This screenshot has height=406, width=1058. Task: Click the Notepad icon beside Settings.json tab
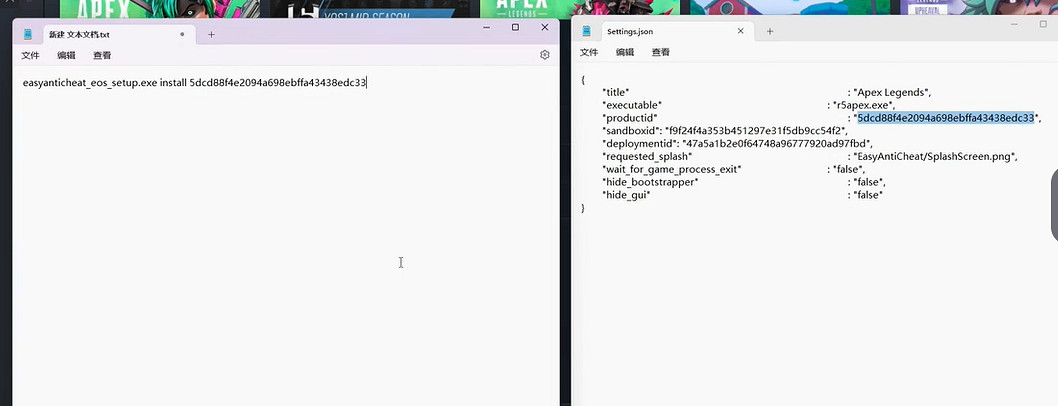pyautogui.click(x=586, y=31)
